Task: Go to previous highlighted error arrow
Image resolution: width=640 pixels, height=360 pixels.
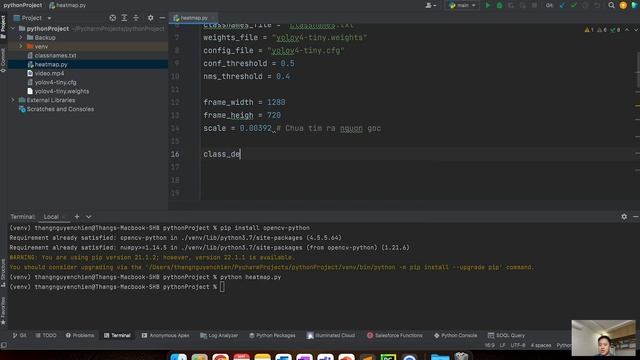Action: (627, 30)
